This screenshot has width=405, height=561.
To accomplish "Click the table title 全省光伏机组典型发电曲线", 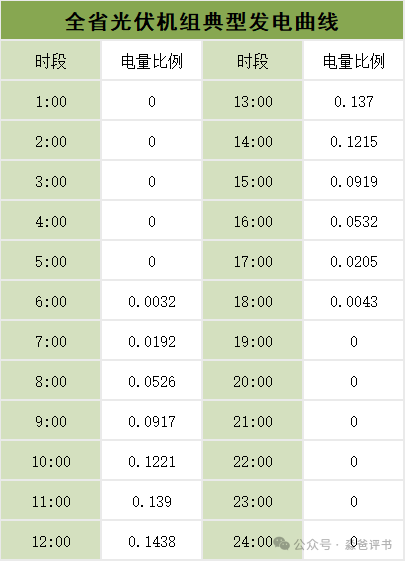I will click(x=202, y=22).
